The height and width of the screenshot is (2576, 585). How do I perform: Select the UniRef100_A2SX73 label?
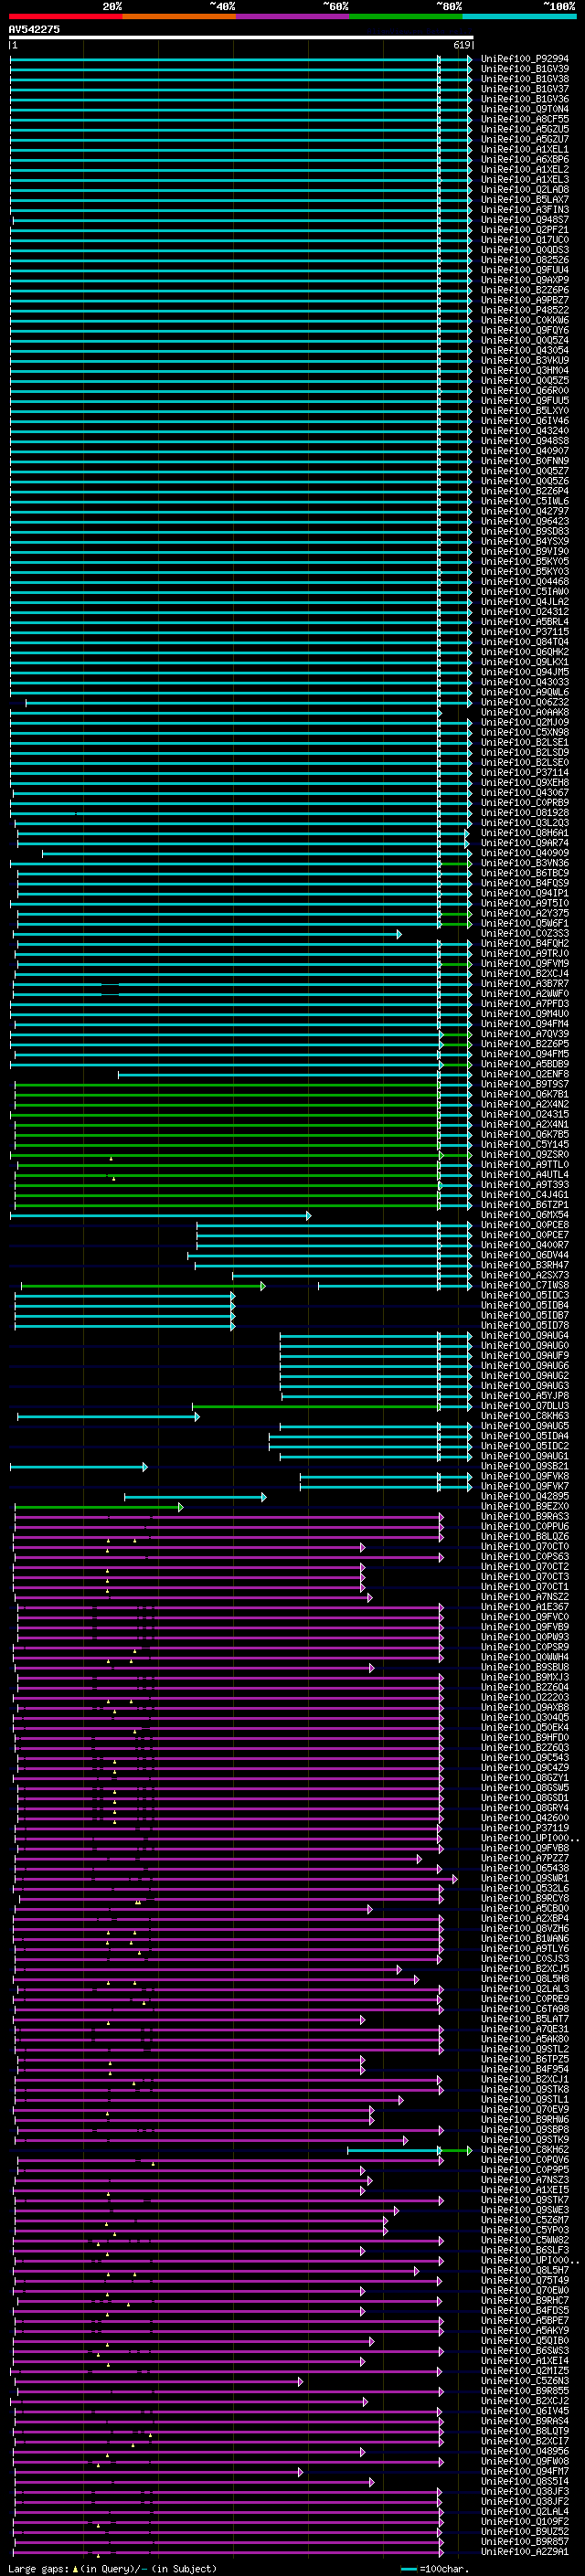525,1275
